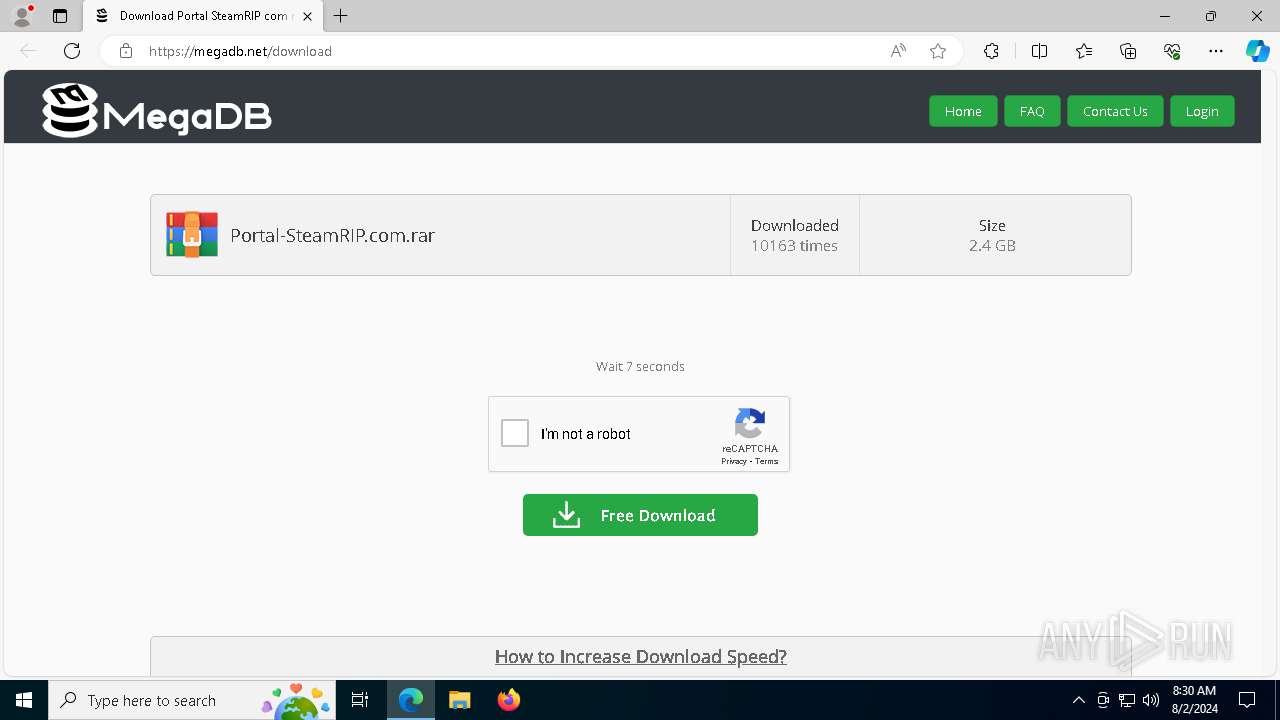Show hidden system tray icons
This screenshot has width=1280, height=720.
[1078, 700]
